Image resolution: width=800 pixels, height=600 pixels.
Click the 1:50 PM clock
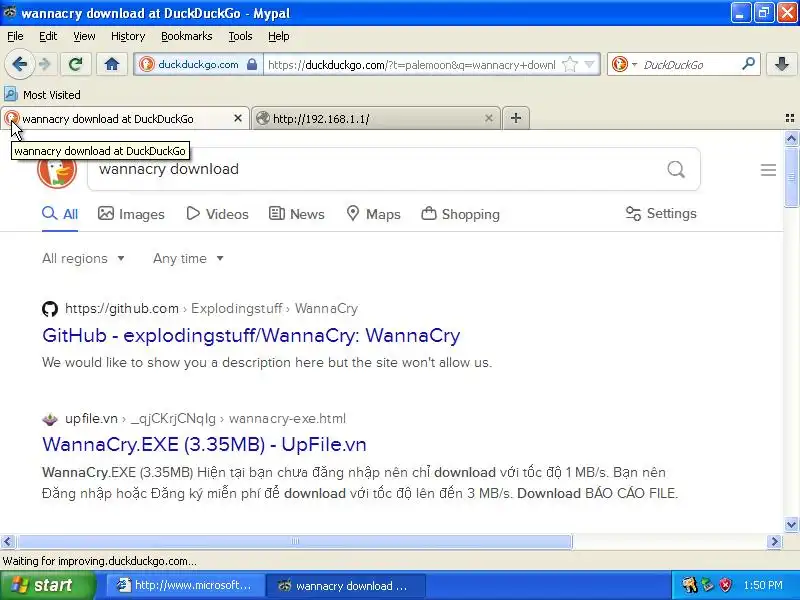[x=763, y=585]
